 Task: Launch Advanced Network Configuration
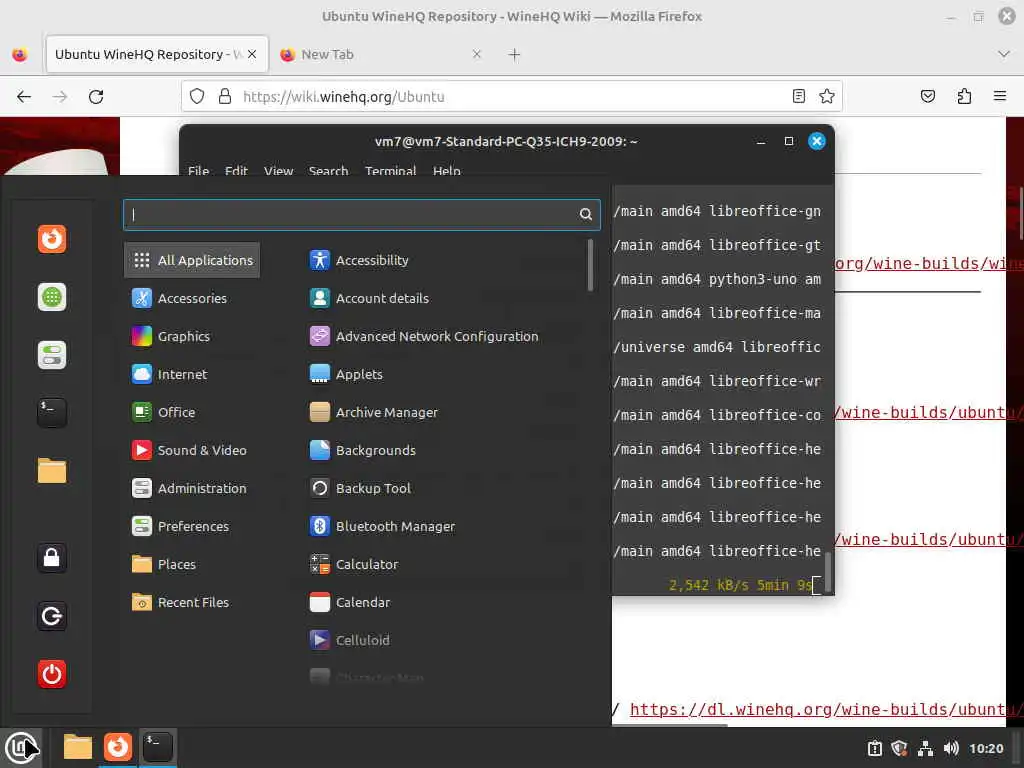[424, 336]
